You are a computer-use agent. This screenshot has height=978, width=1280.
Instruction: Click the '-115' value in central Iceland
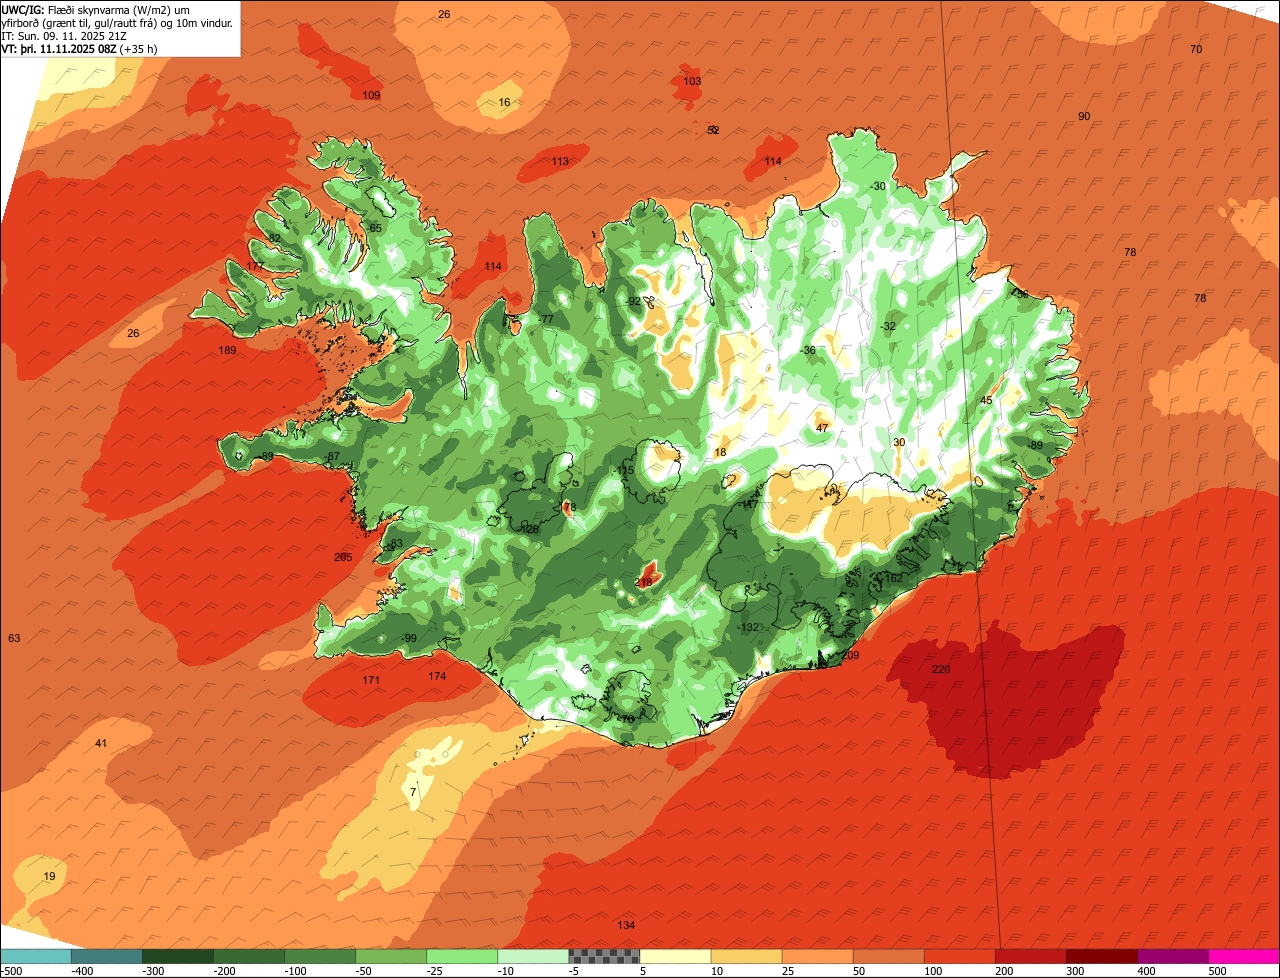(624, 471)
